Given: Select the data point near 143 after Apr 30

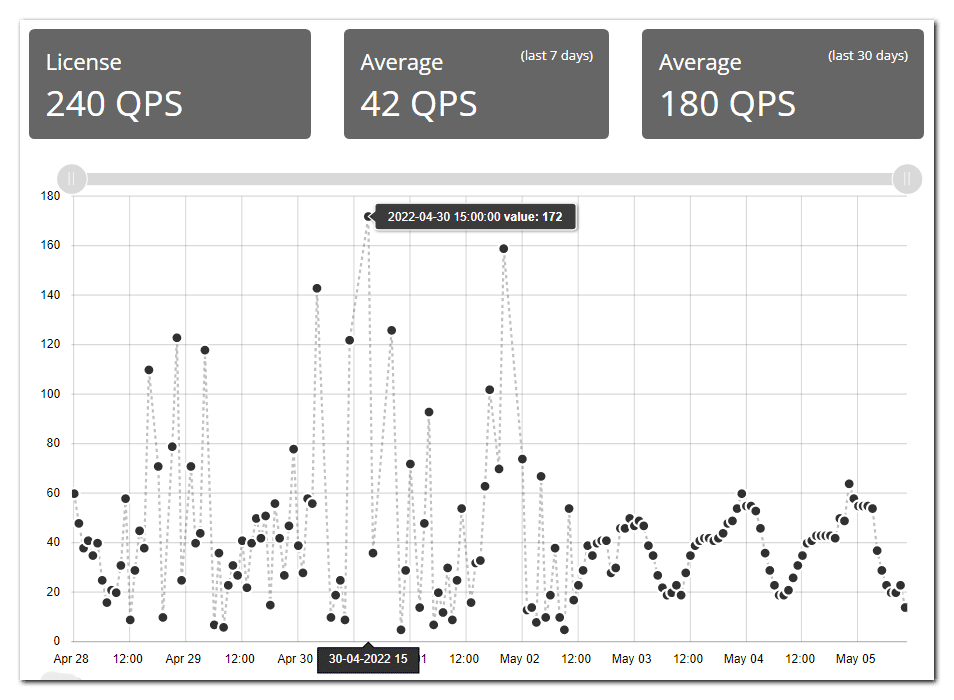Looking at the screenshot, I should point(317,288).
